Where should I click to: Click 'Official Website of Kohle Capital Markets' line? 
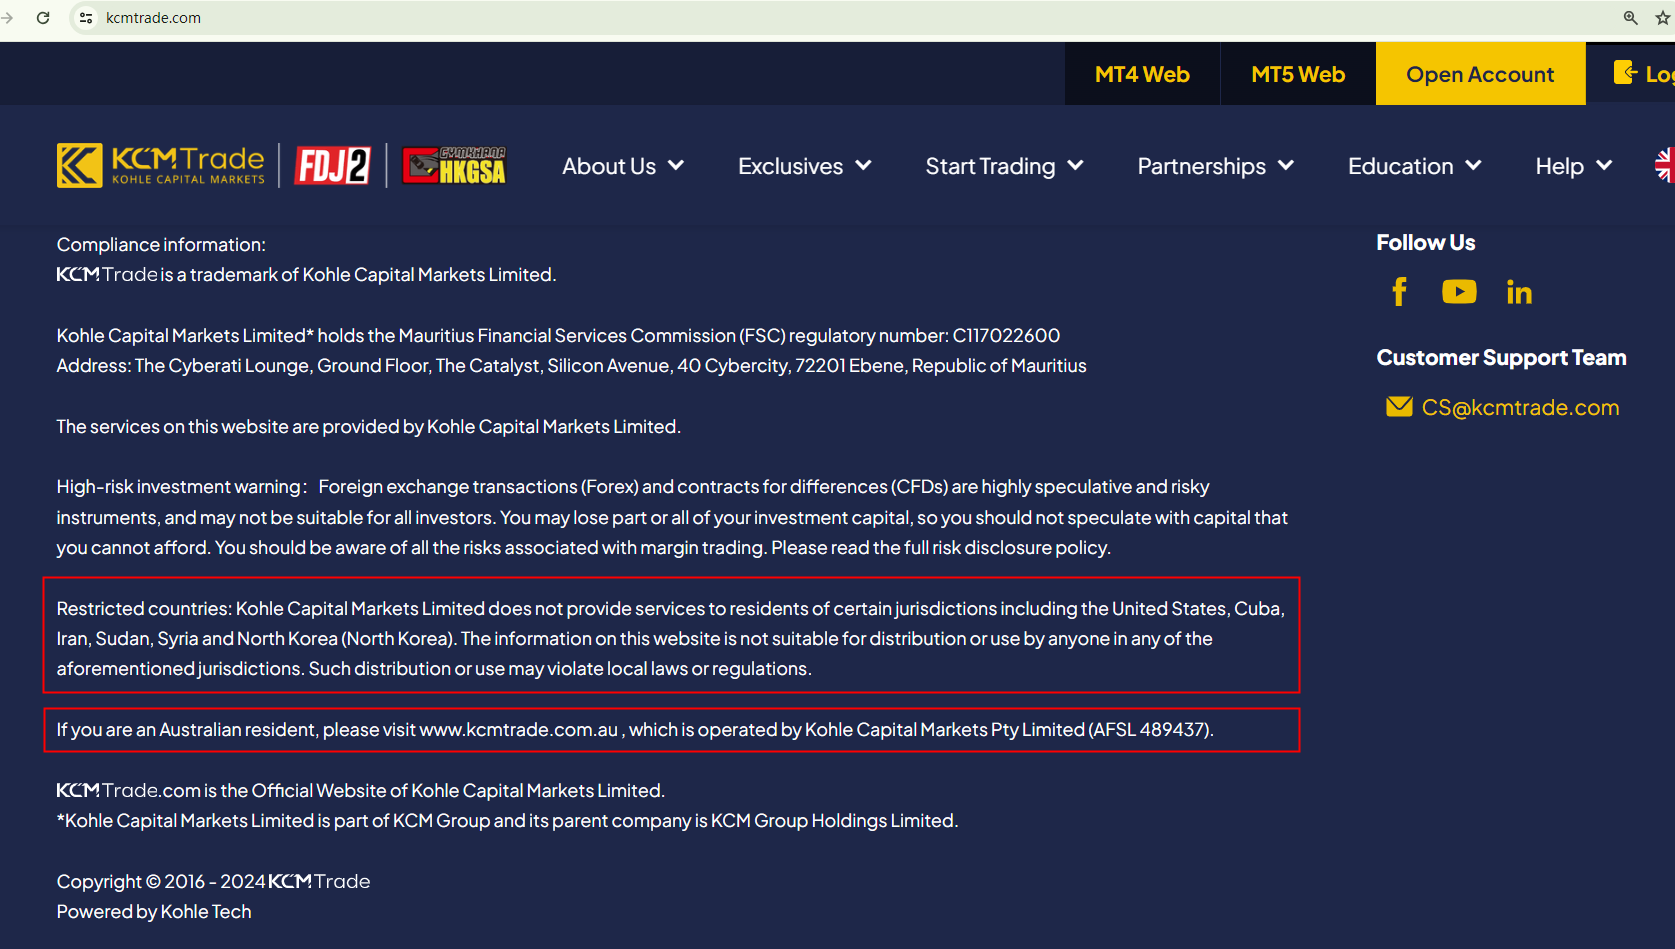pos(360,791)
